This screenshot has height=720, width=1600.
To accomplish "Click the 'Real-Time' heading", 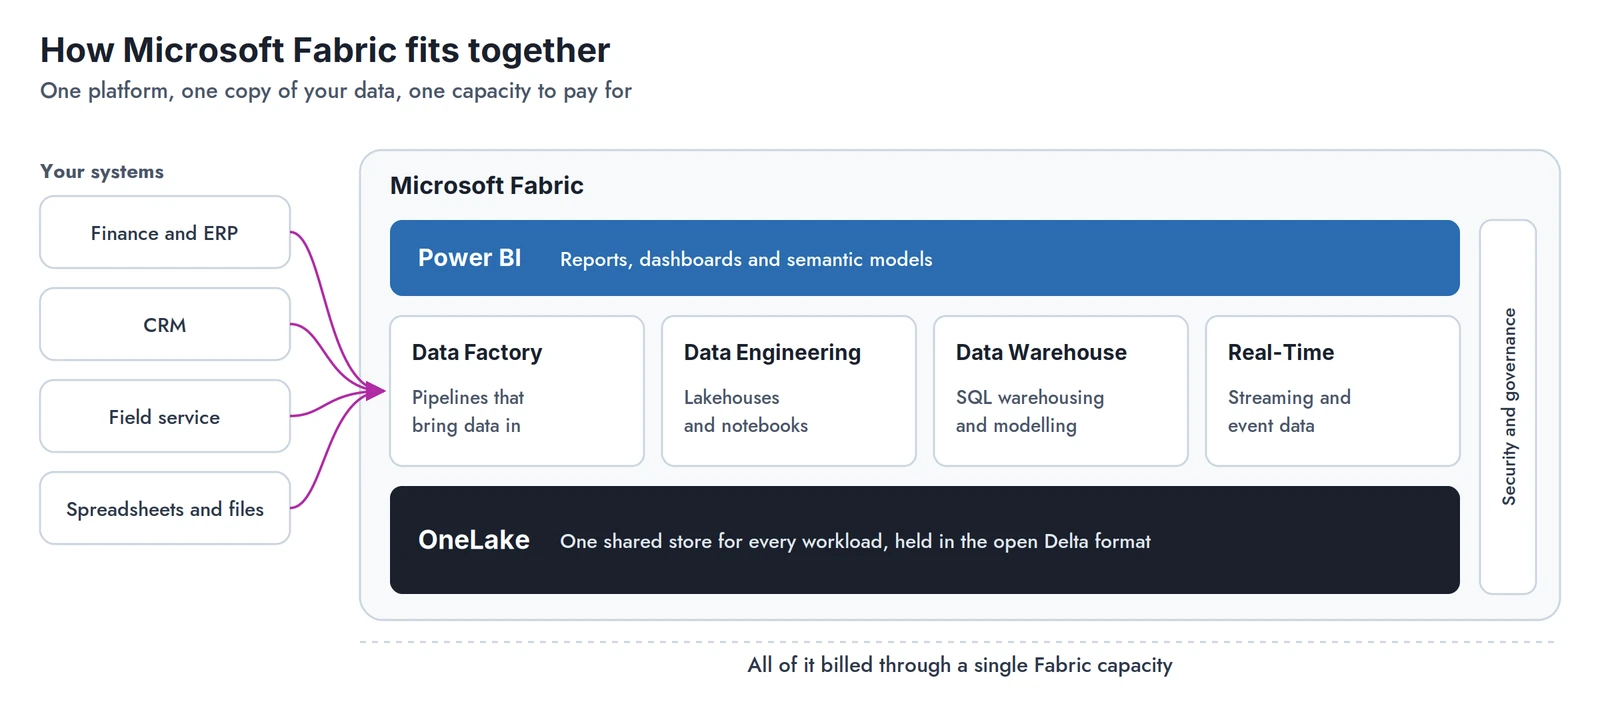I will click(x=1281, y=352).
